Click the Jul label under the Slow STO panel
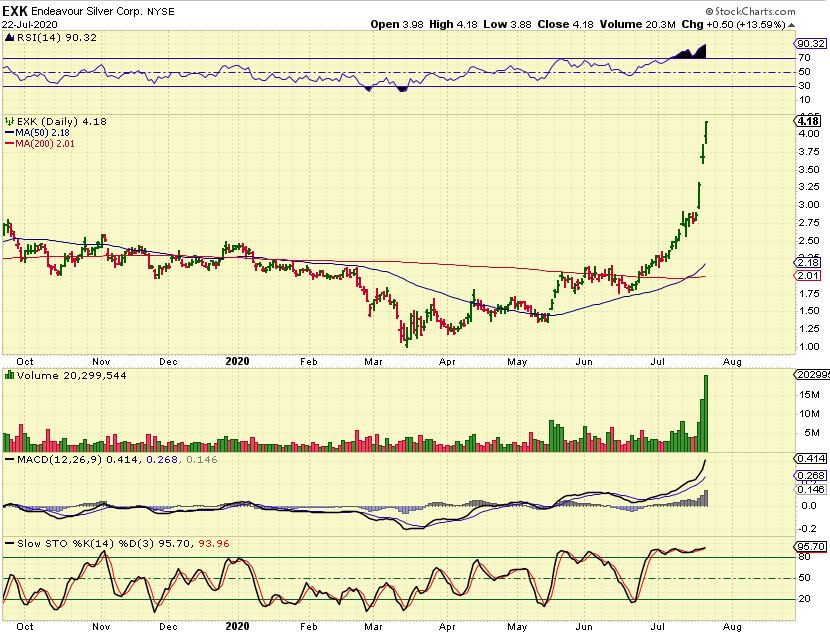 point(658,627)
